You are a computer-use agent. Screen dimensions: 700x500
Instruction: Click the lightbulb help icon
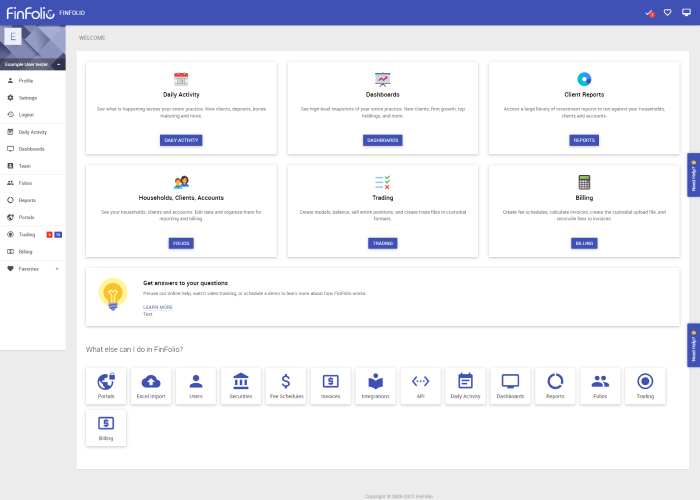point(113,294)
